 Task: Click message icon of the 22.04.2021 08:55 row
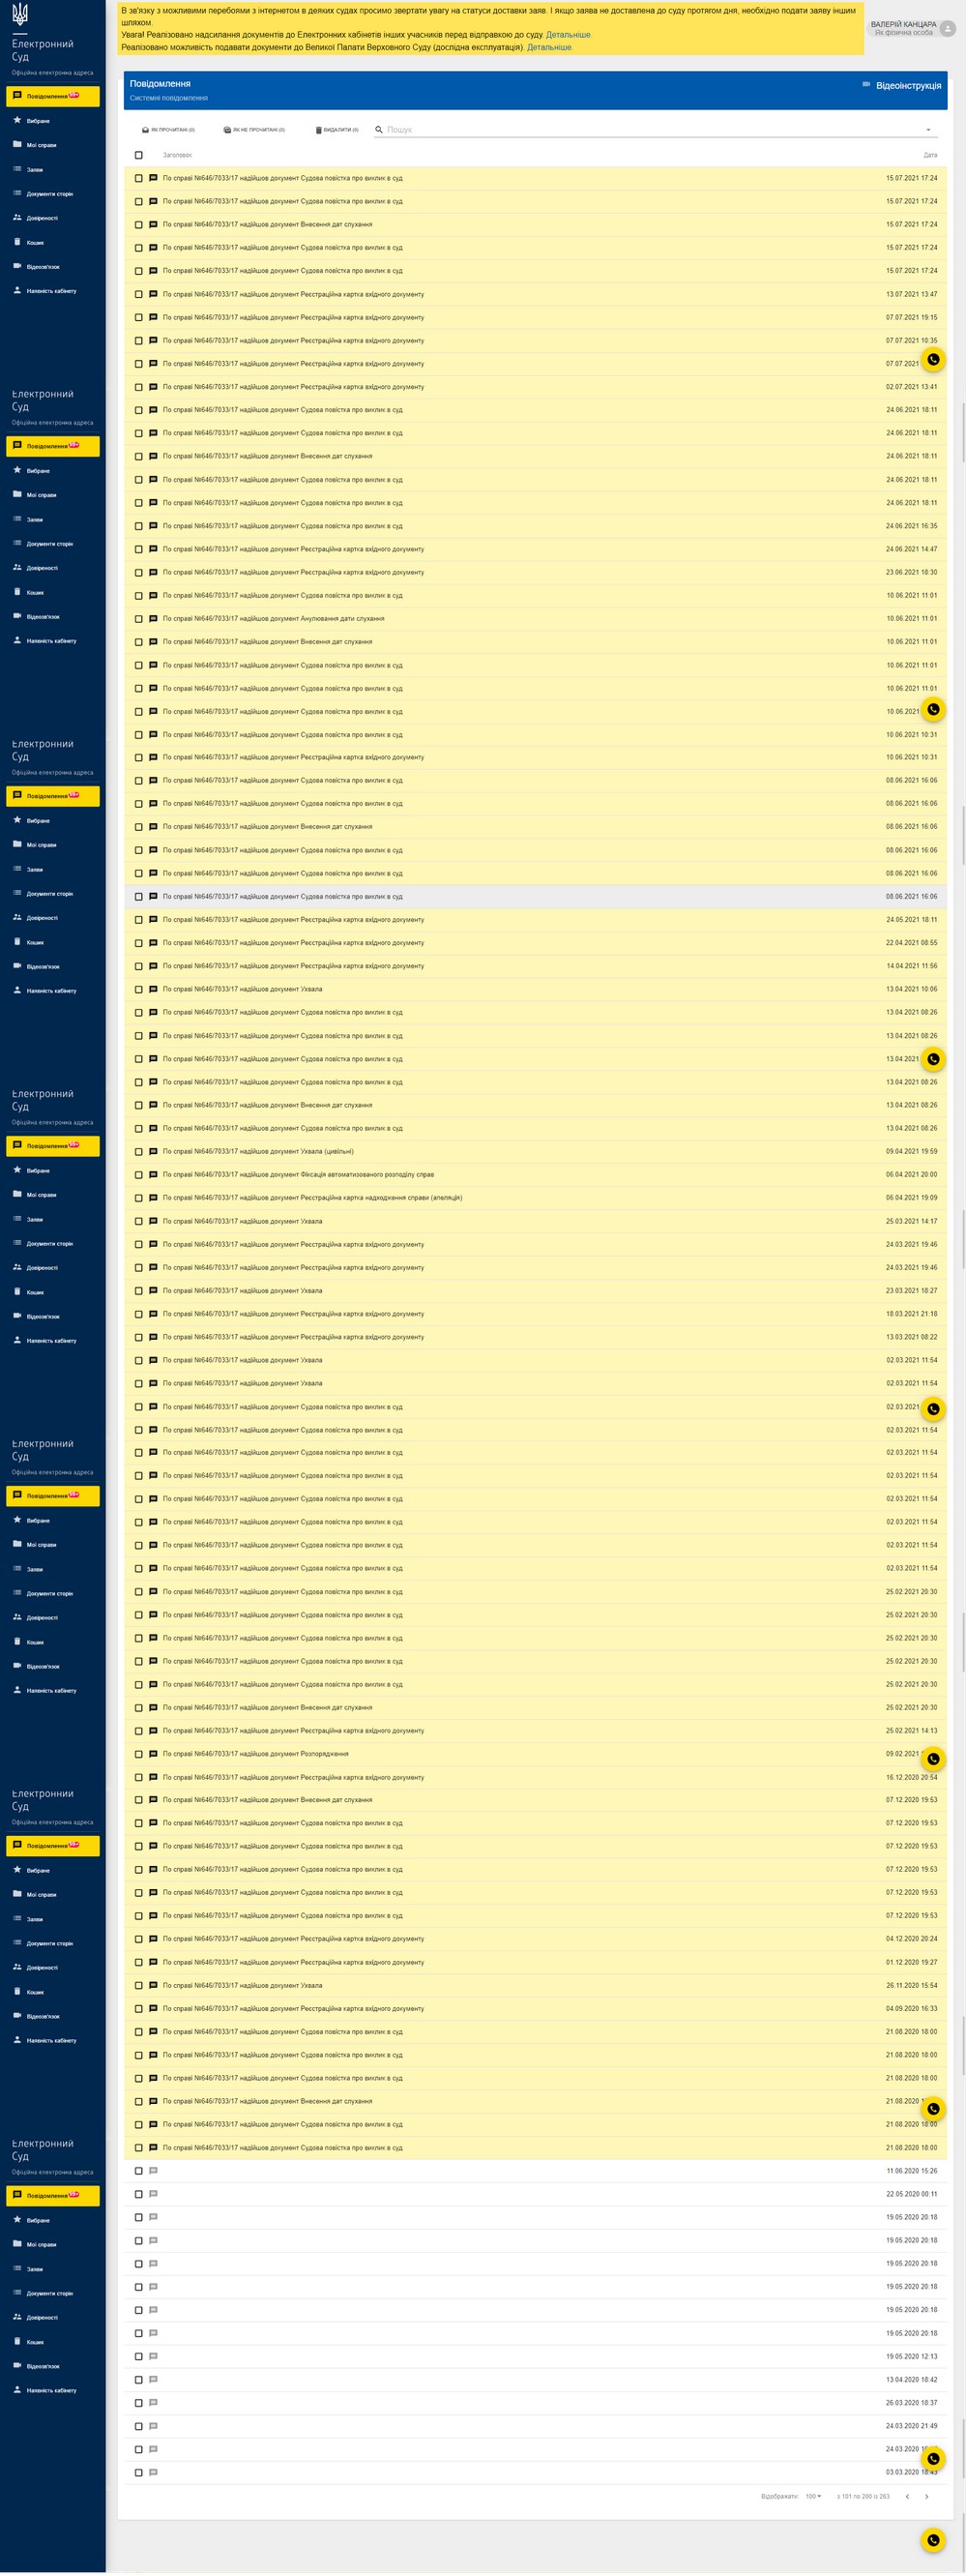153,942
